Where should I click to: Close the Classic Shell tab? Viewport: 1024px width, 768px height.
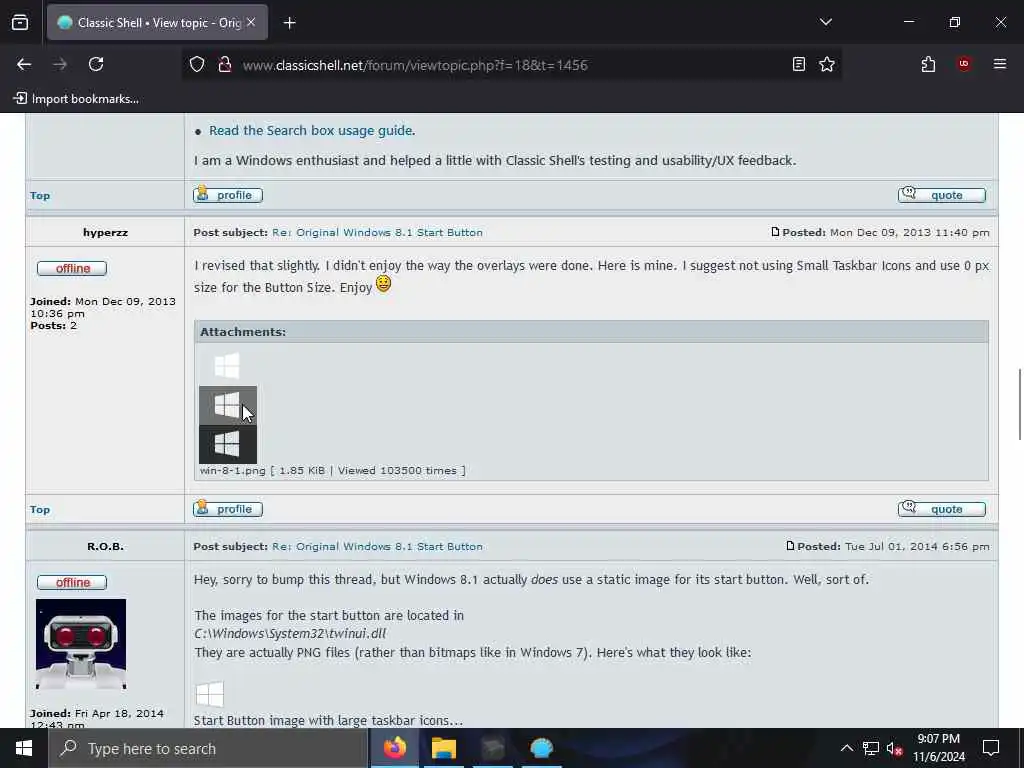251,22
